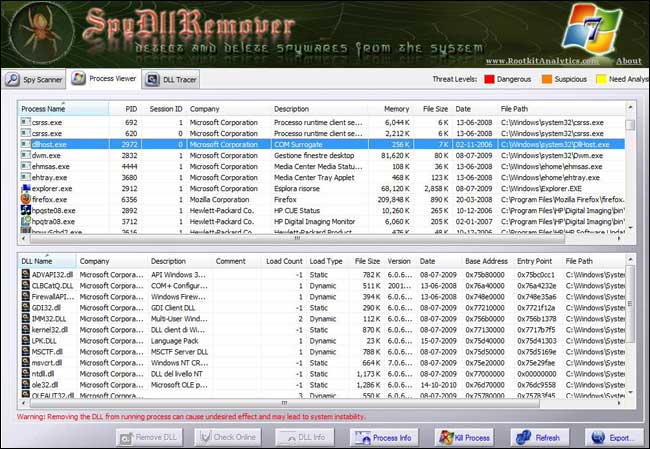Click the Remove DLL button
This screenshot has height=449, width=650.
149,437
